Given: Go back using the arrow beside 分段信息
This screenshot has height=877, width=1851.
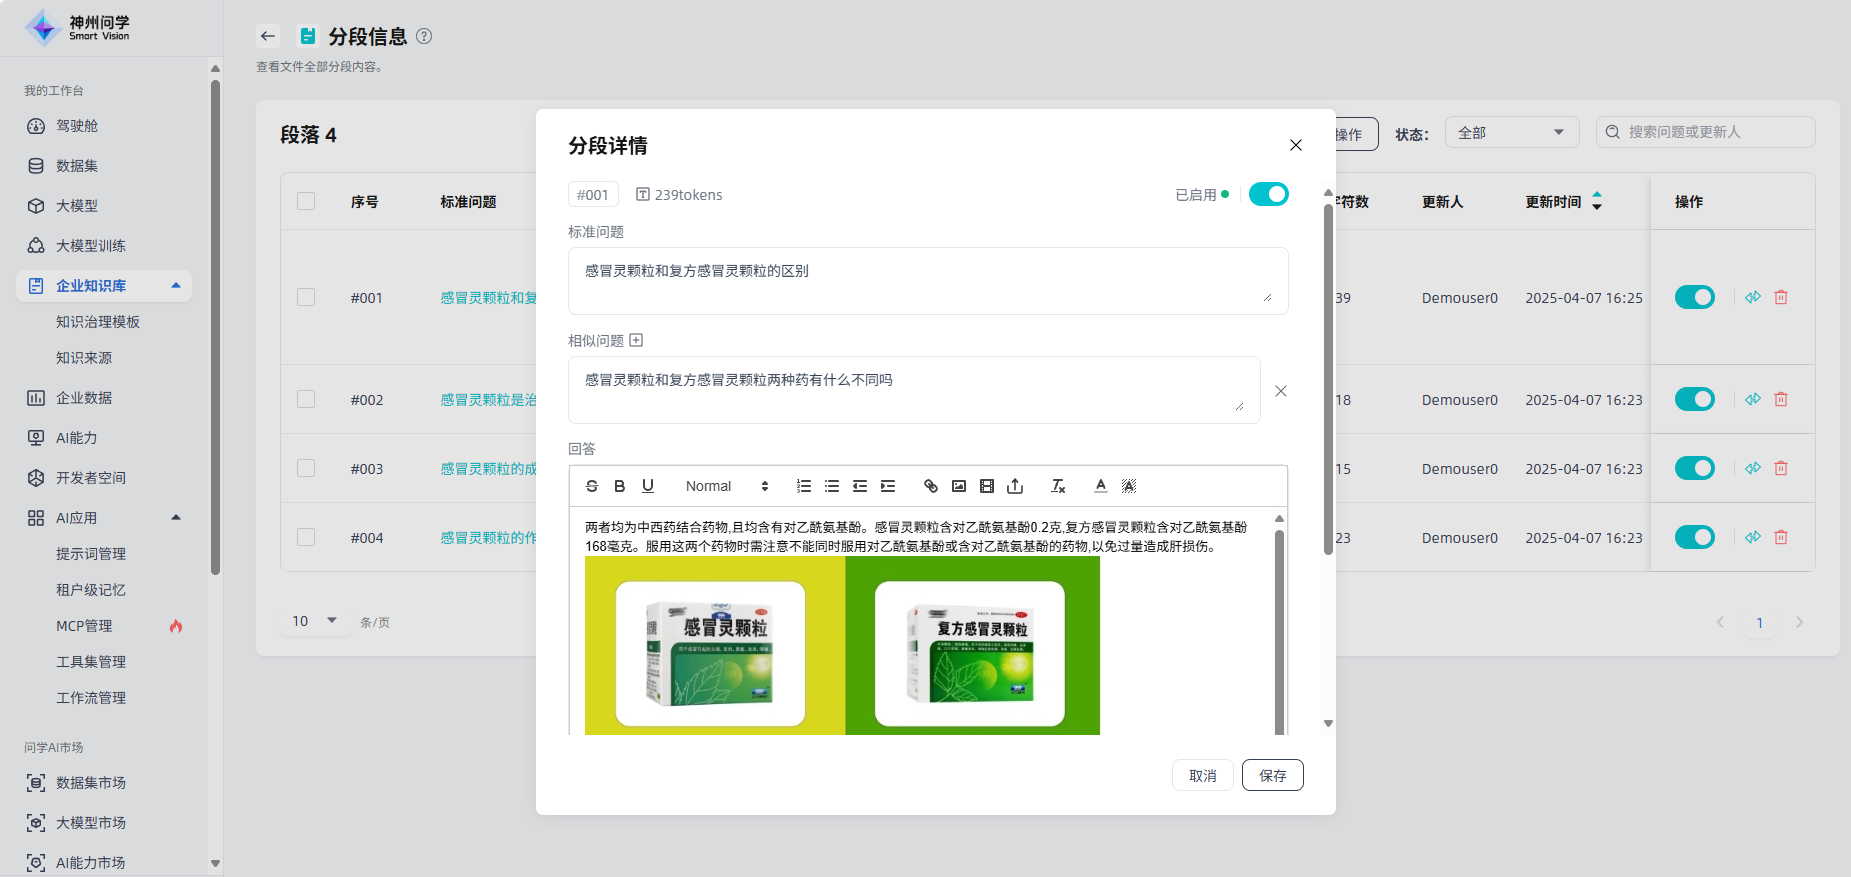Looking at the screenshot, I should 267,36.
